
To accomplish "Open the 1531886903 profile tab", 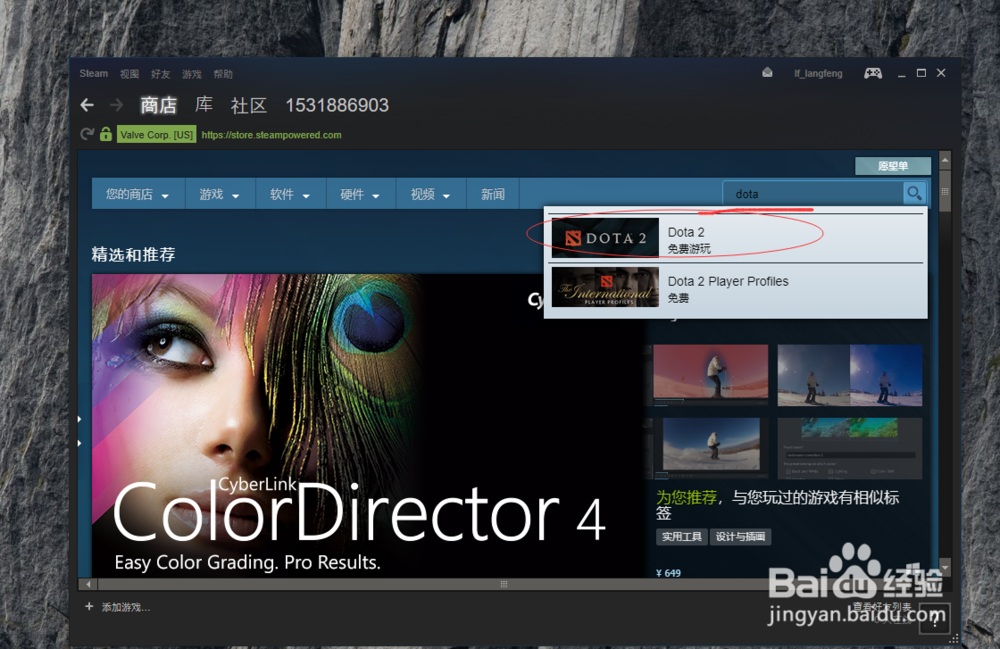I will (x=337, y=105).
